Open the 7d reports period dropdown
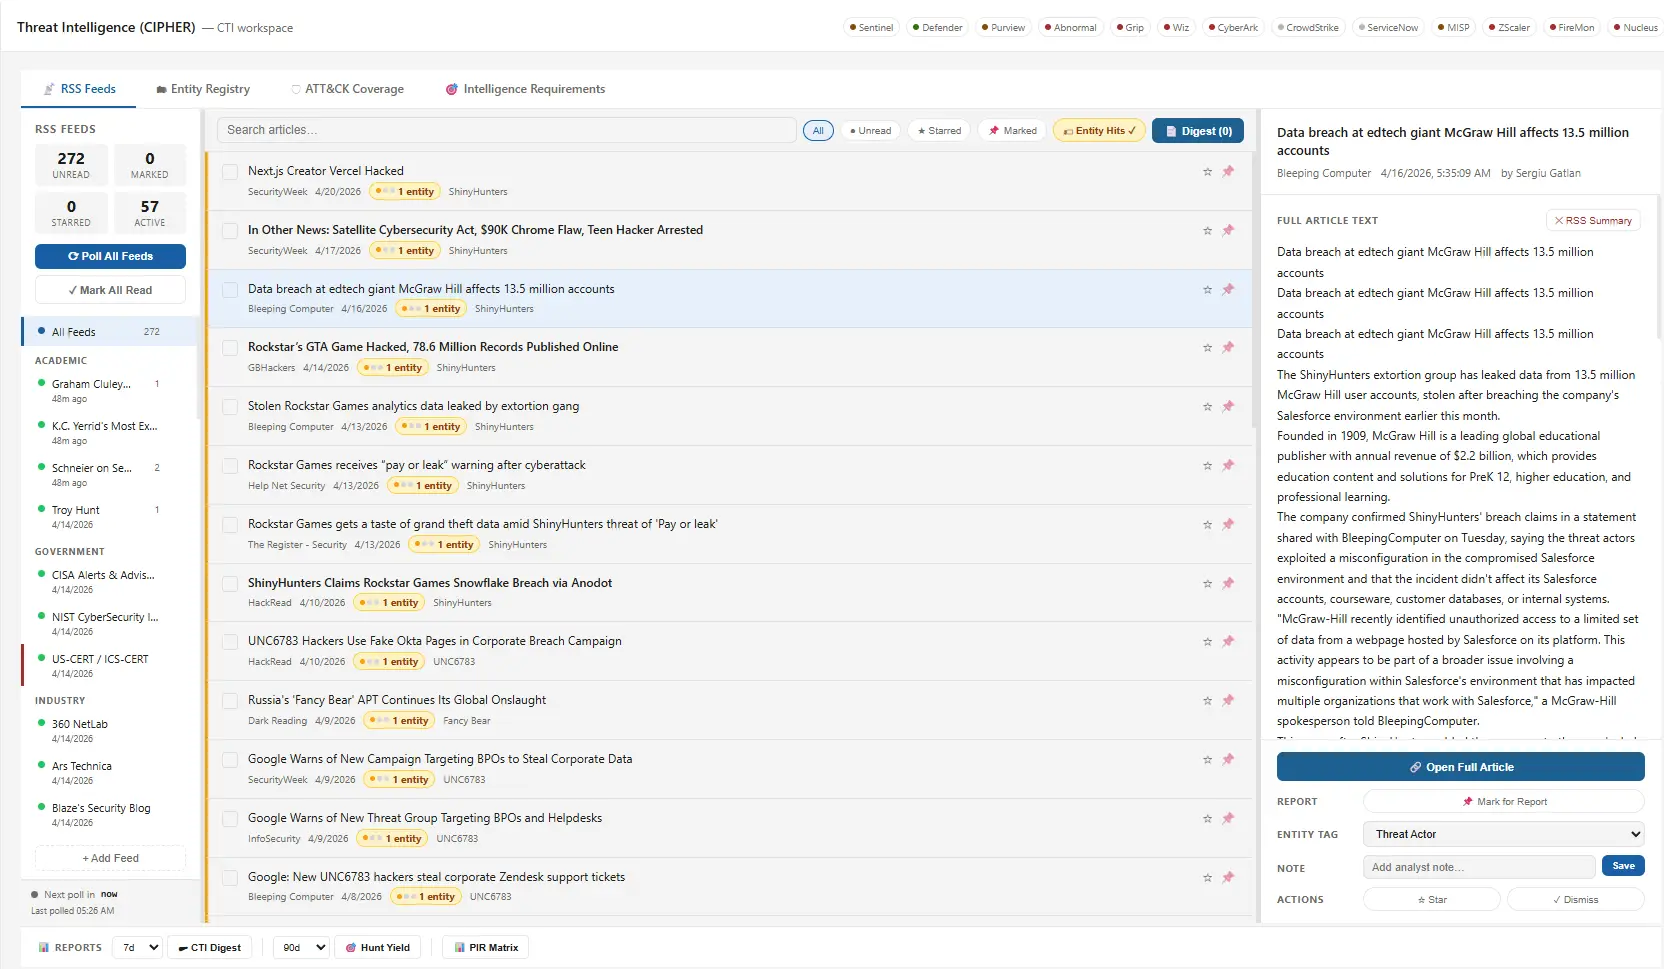This screenshot has height=969, width=1664. click(x=137, y=948)
